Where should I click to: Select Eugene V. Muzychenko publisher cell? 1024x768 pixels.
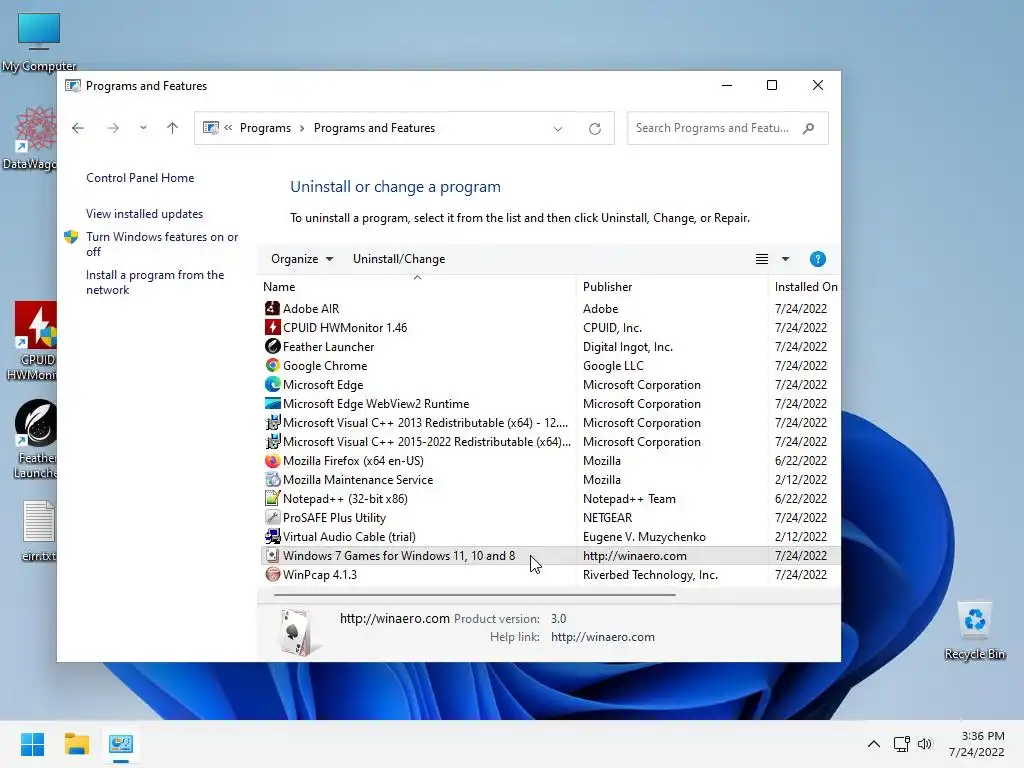click(x=644, y=536)
